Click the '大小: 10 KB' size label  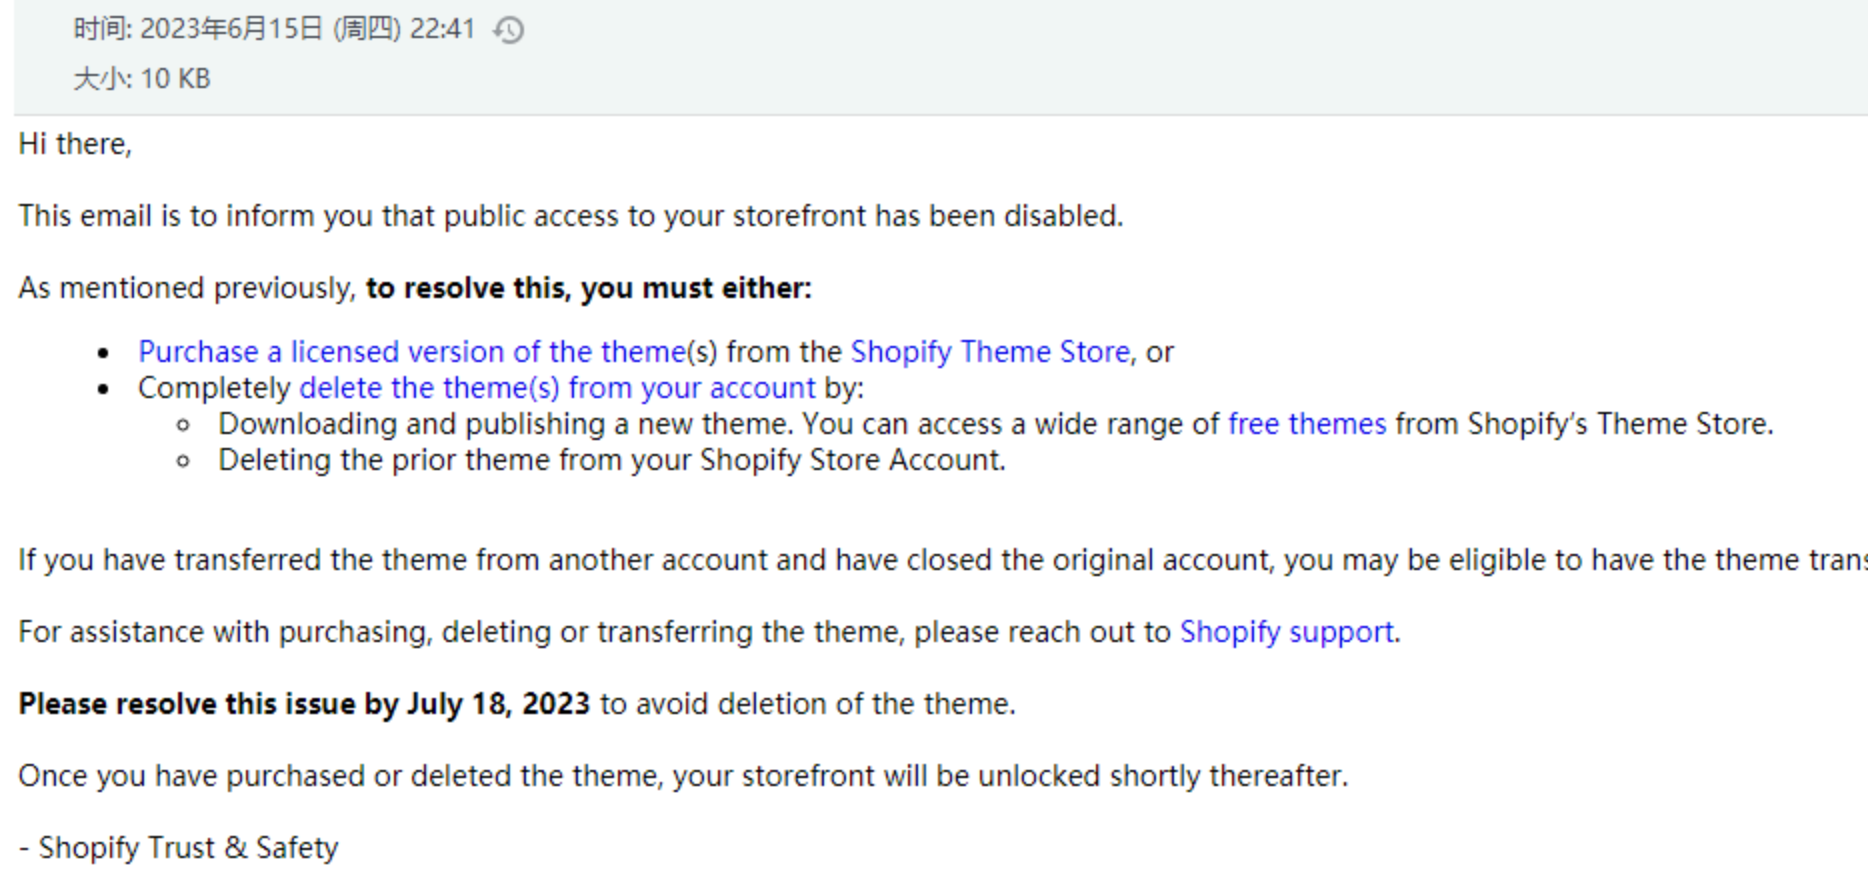(x=142, y=79)
